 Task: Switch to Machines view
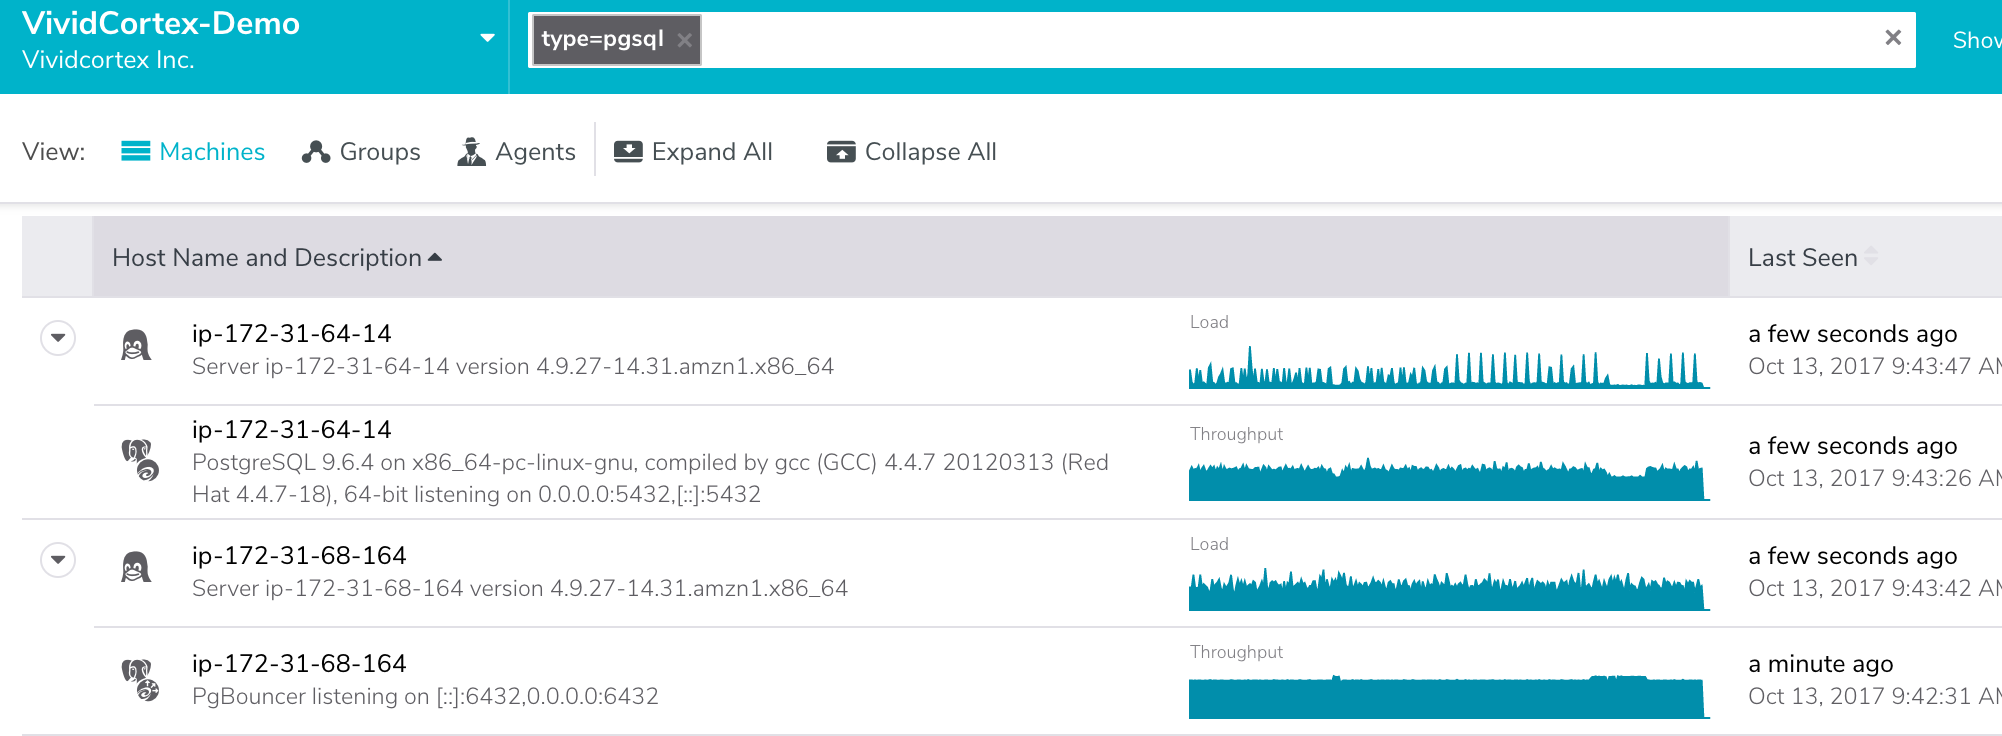point(193,152)
